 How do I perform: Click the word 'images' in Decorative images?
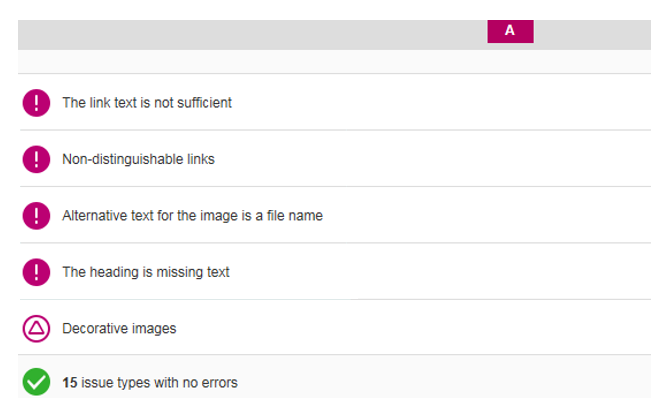click(154, 328)
